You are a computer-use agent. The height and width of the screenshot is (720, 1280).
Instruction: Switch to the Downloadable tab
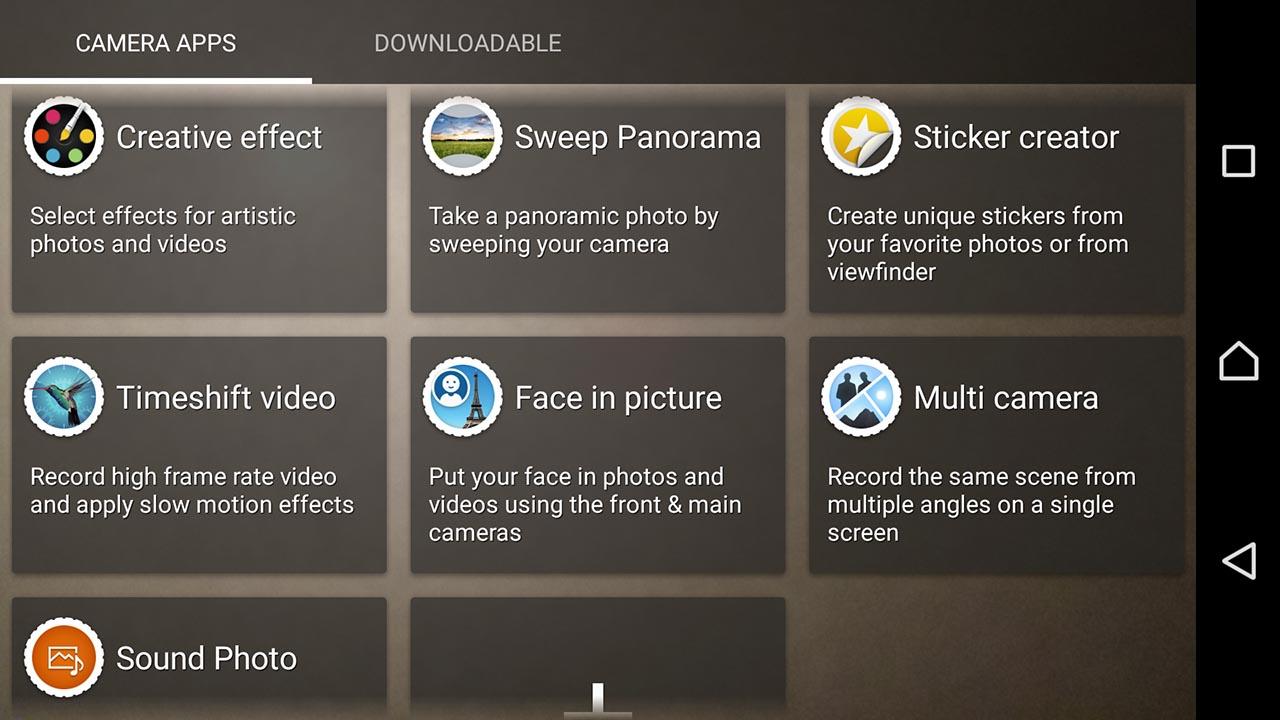click(467, 43)
